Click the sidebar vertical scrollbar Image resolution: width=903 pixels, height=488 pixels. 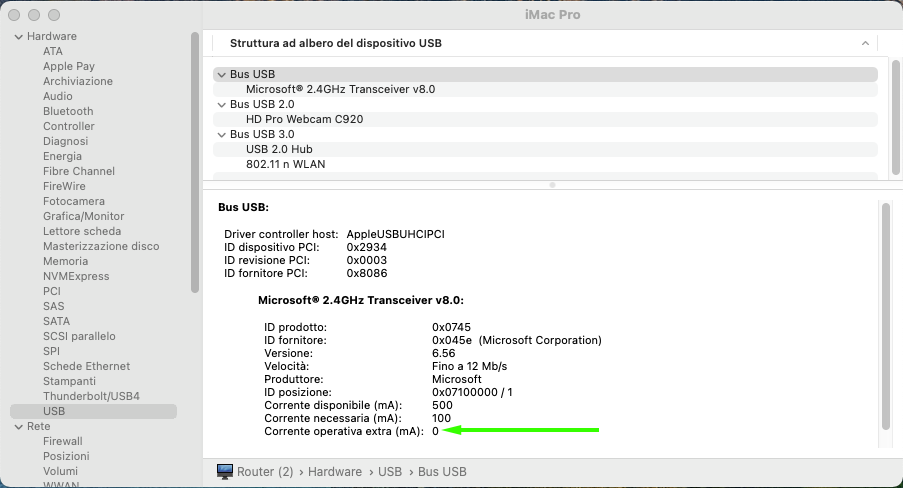pyautogui.click(x=195, y=162)
